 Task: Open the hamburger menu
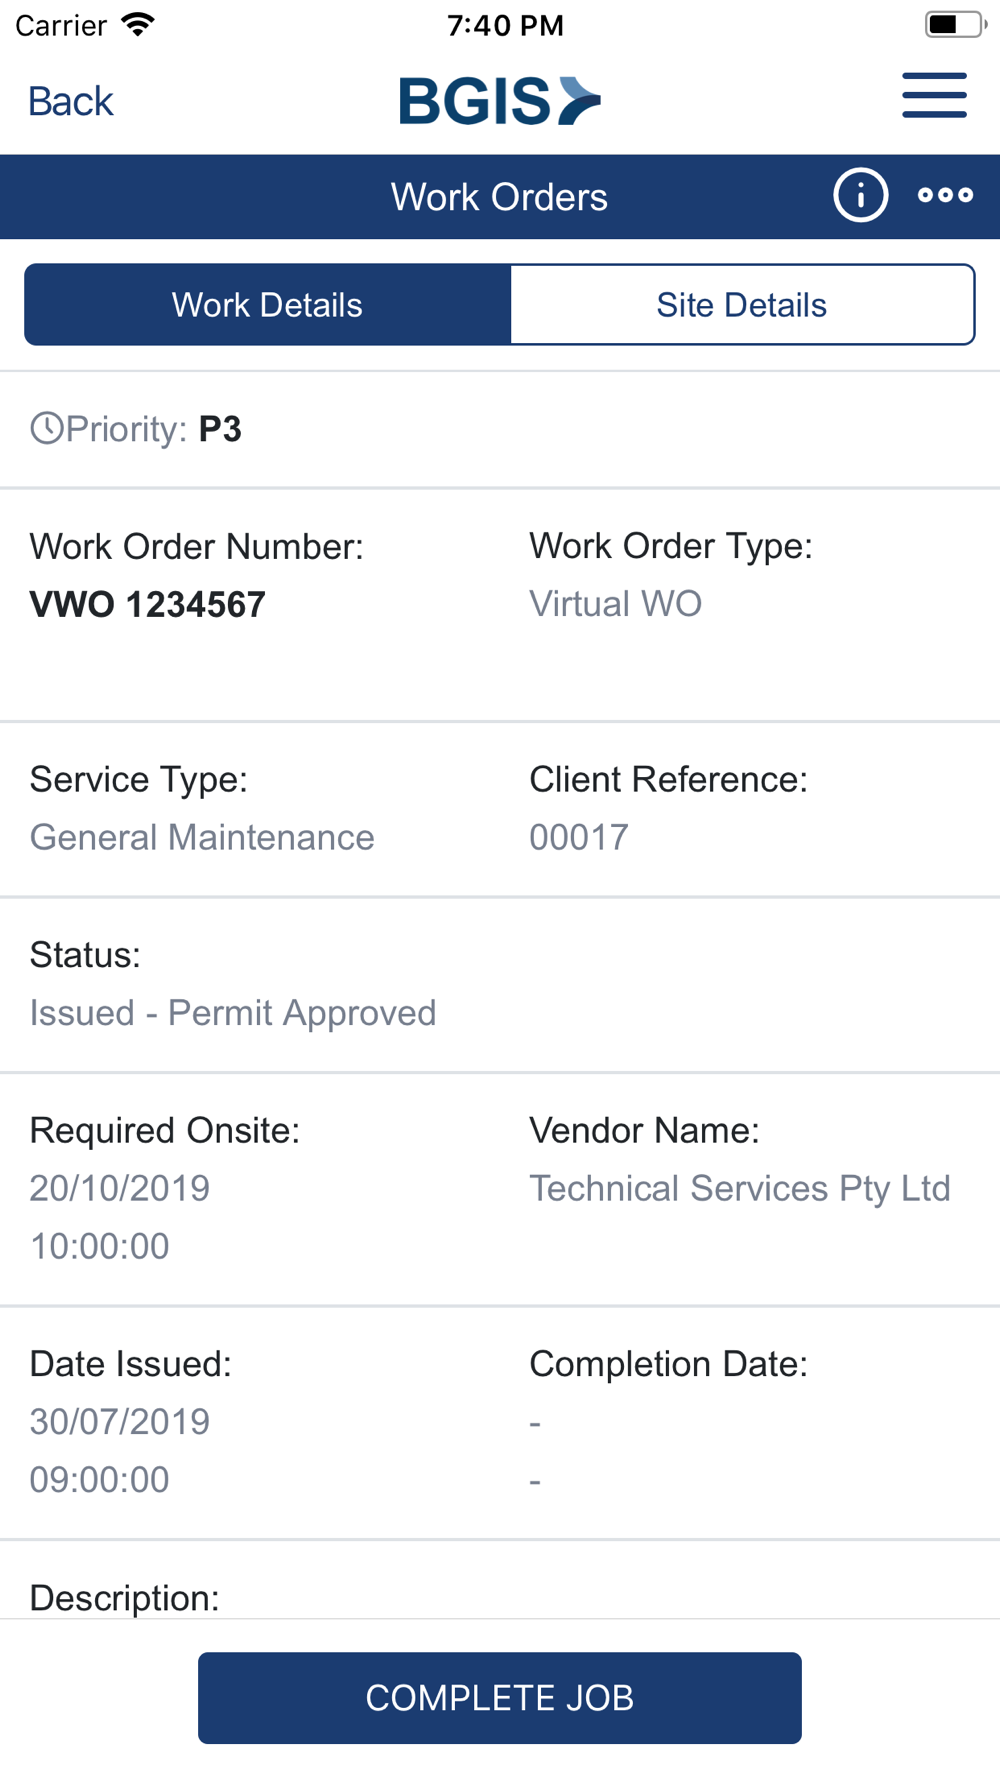(x=934, y=96)
